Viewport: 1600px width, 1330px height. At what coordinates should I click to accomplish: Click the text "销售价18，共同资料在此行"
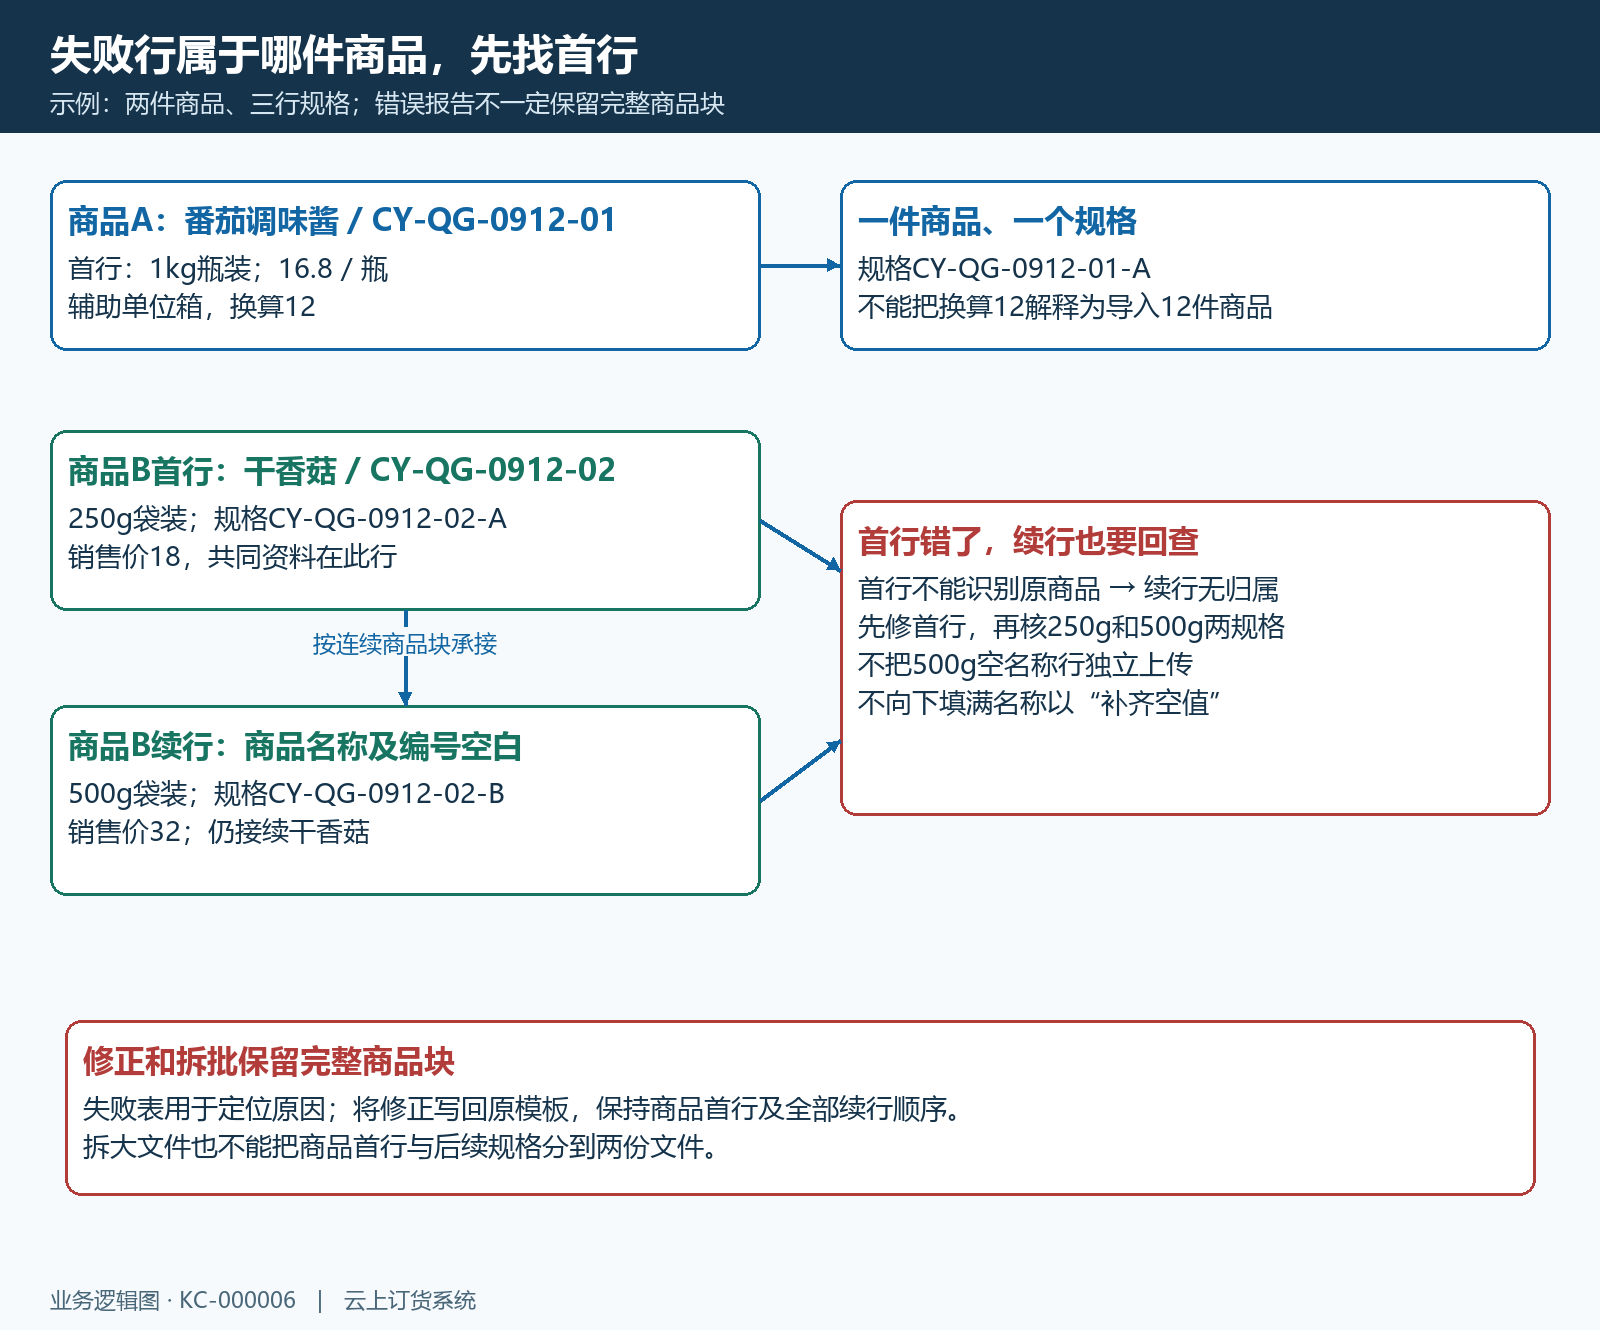tap(233, 557)
